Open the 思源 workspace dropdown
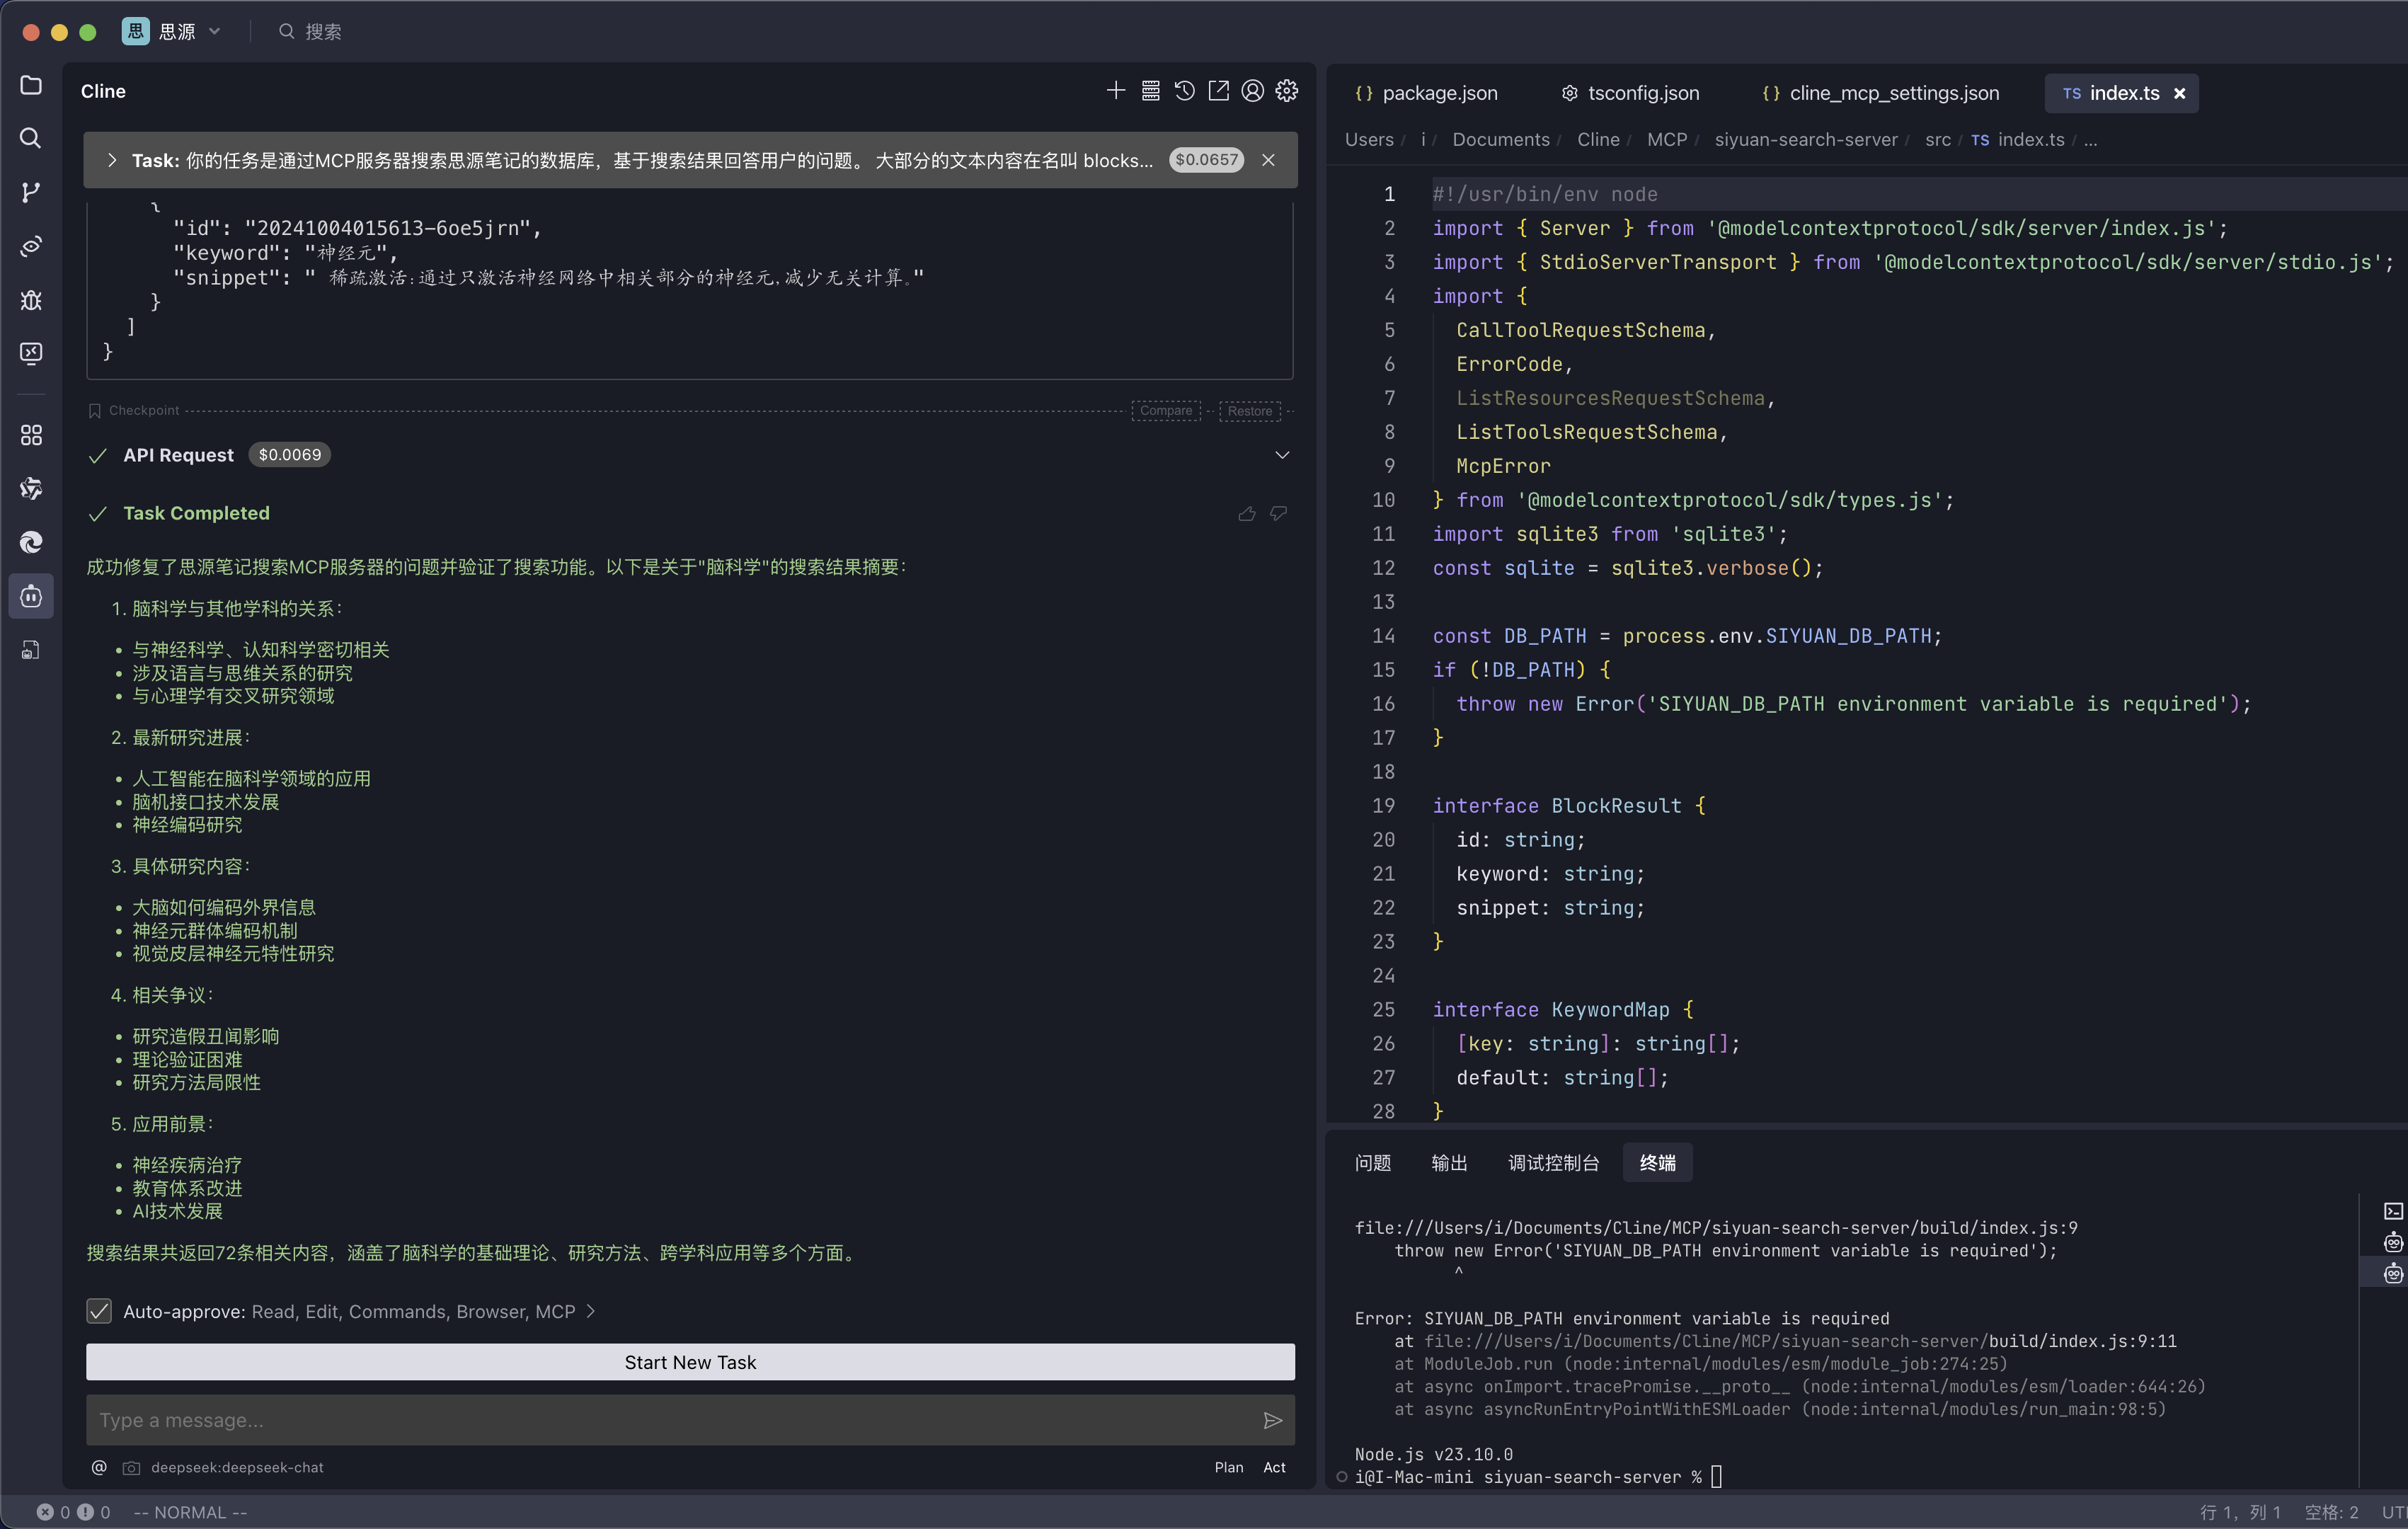Viewport: 2408px width, 1529px height. [x=214, y=32]
